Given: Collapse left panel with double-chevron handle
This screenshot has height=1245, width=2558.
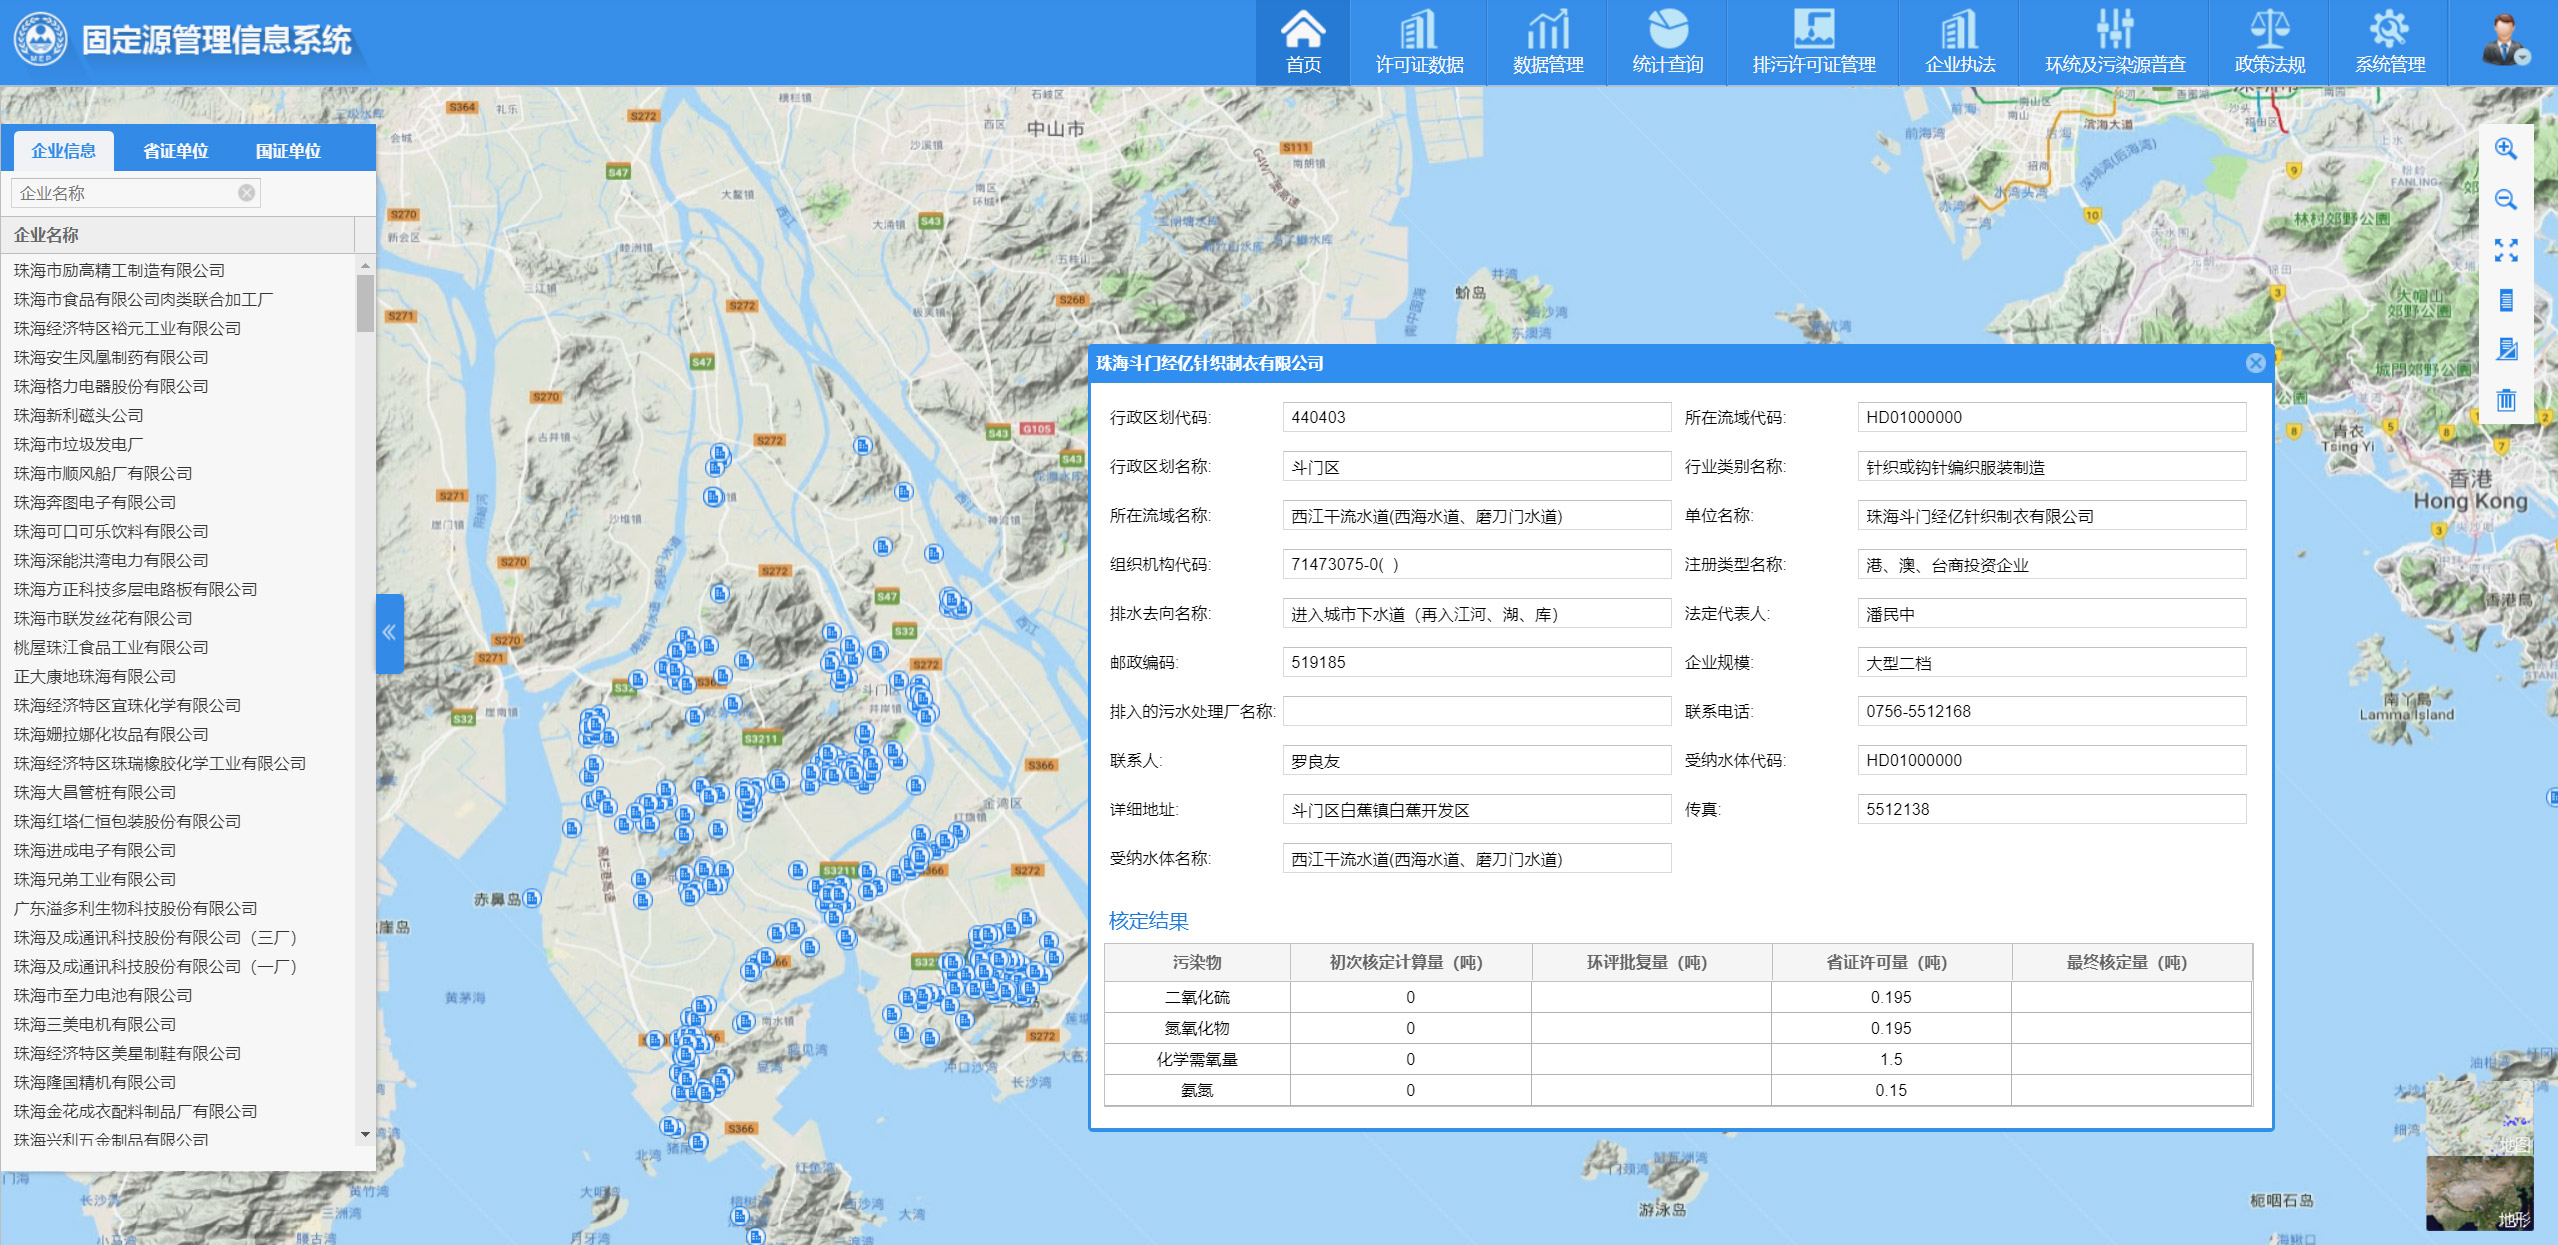Looking at the screenshot, I should coord(389,632).
